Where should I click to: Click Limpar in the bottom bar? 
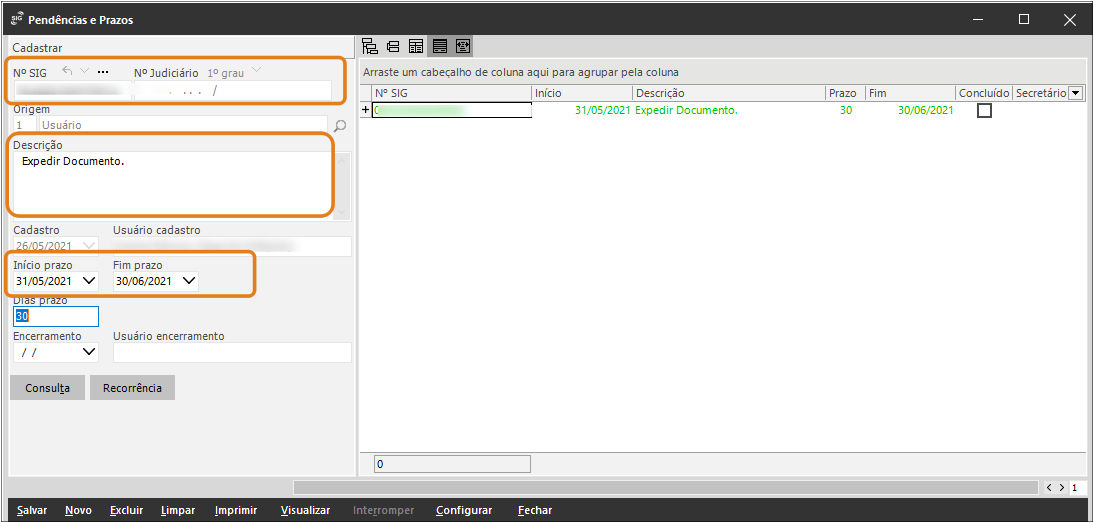coord(178,510)
